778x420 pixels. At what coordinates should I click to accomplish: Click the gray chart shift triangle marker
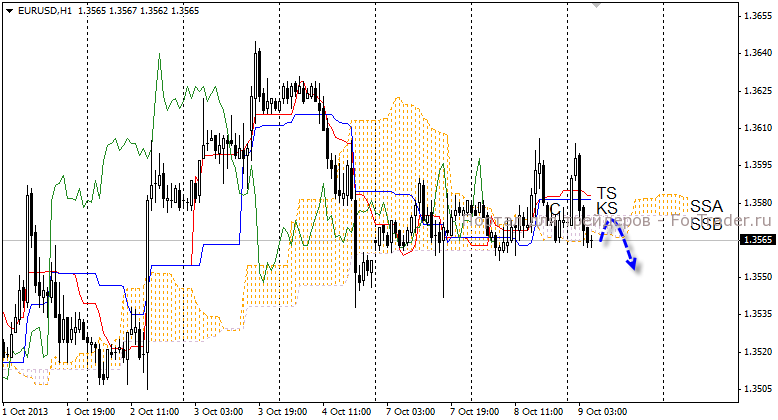coord(598,6)
